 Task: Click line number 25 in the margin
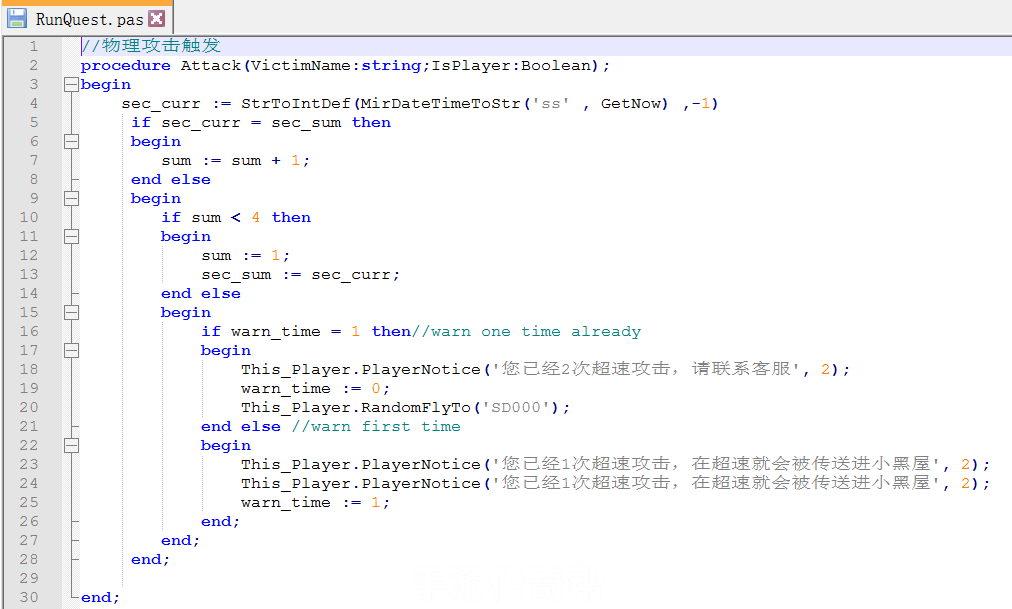coord(29,502)
